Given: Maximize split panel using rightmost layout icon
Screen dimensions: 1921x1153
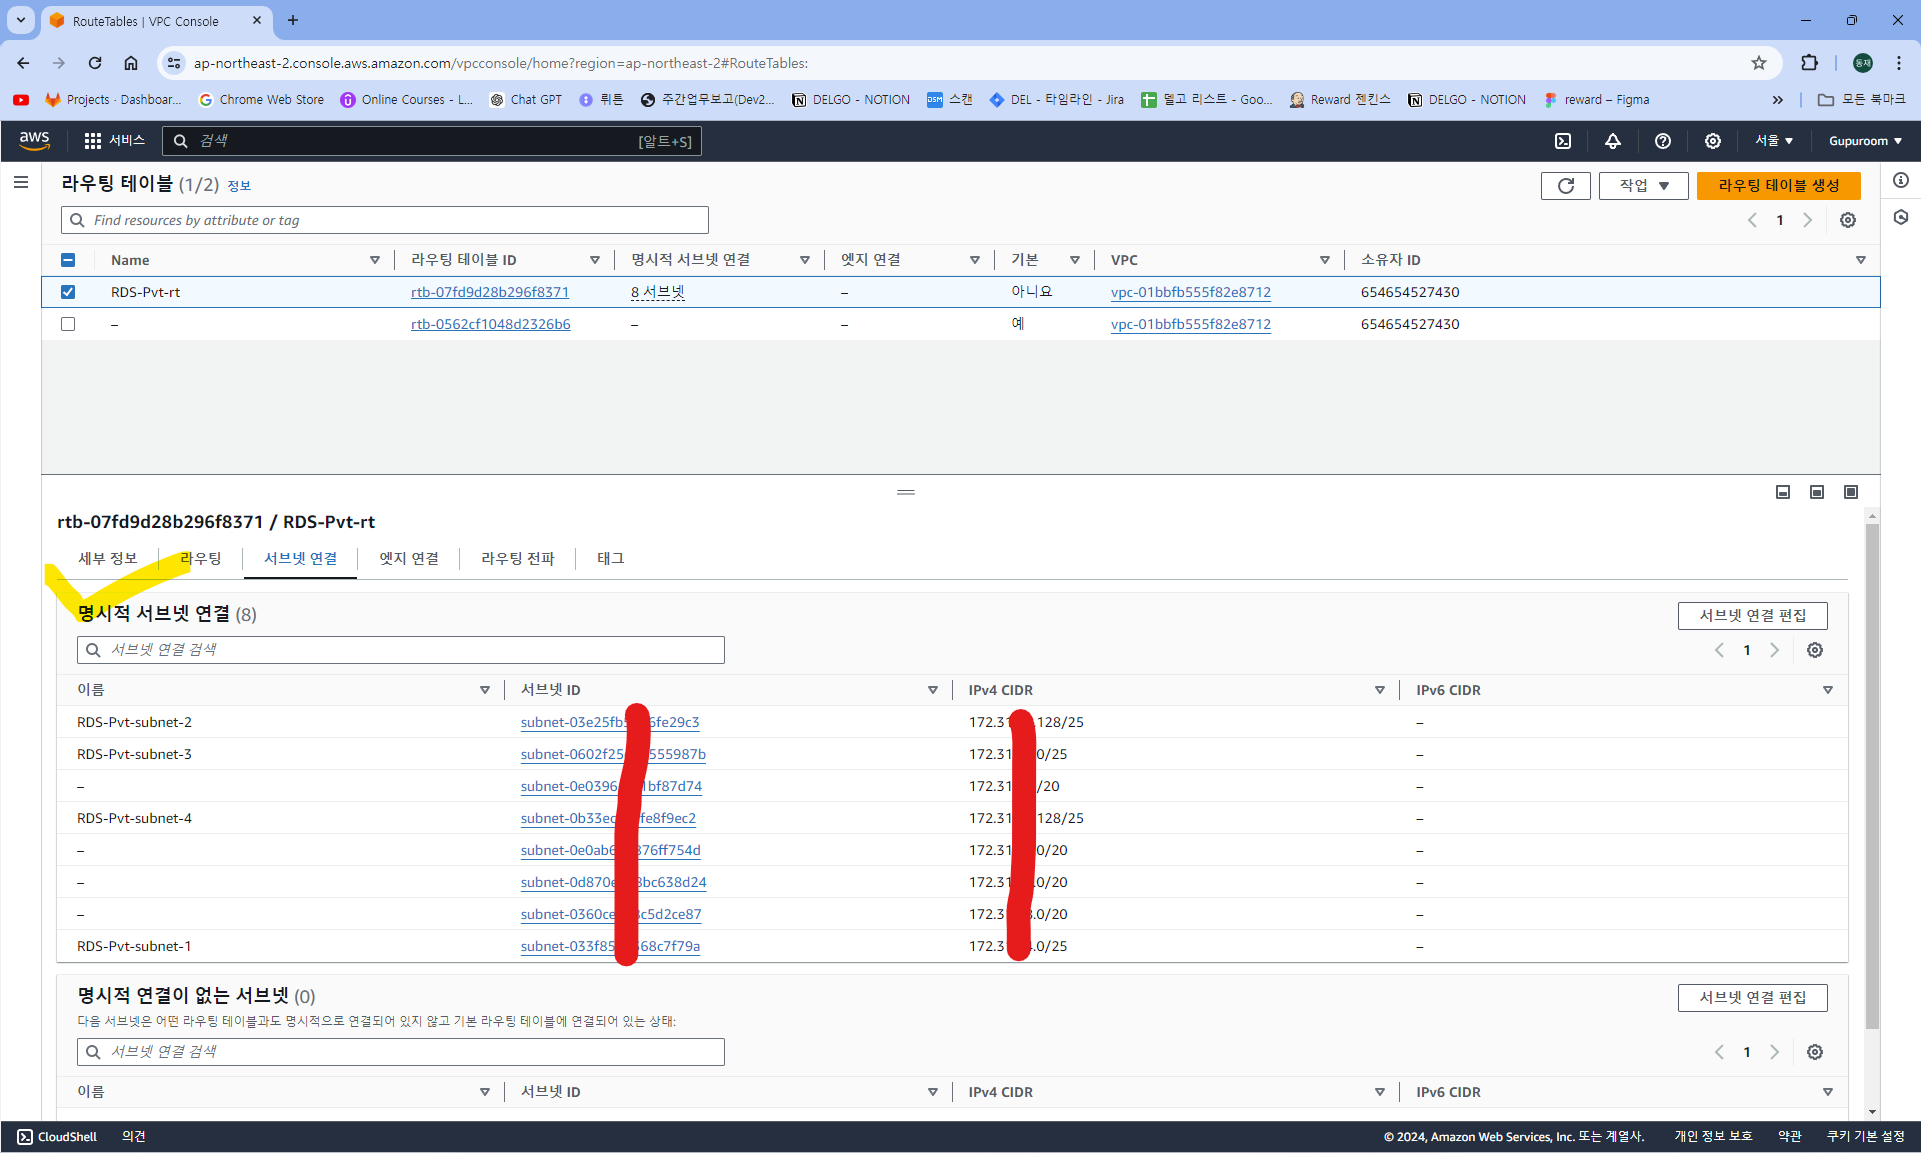Looking at the screenshot, I should (x=1851, y=492).
